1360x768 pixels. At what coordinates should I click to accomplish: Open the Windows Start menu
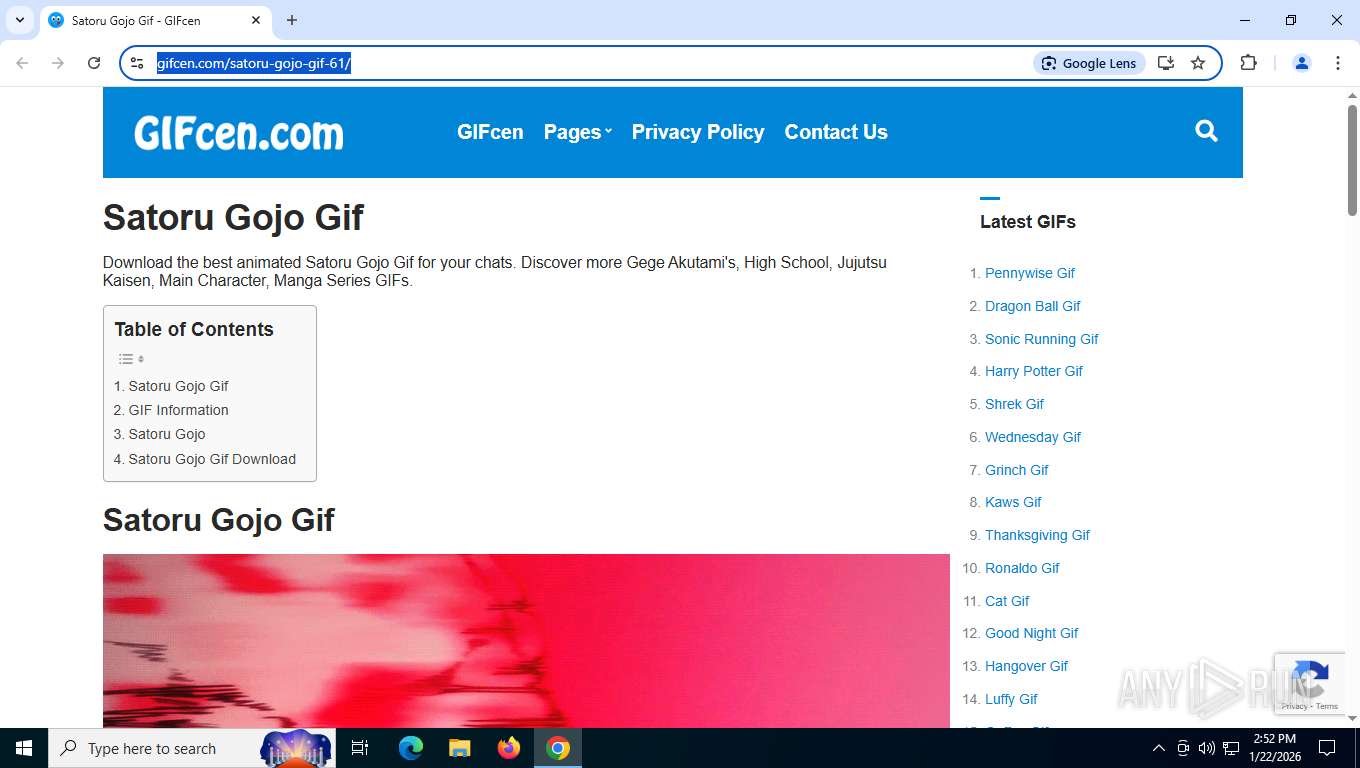[x=24, y=748]
